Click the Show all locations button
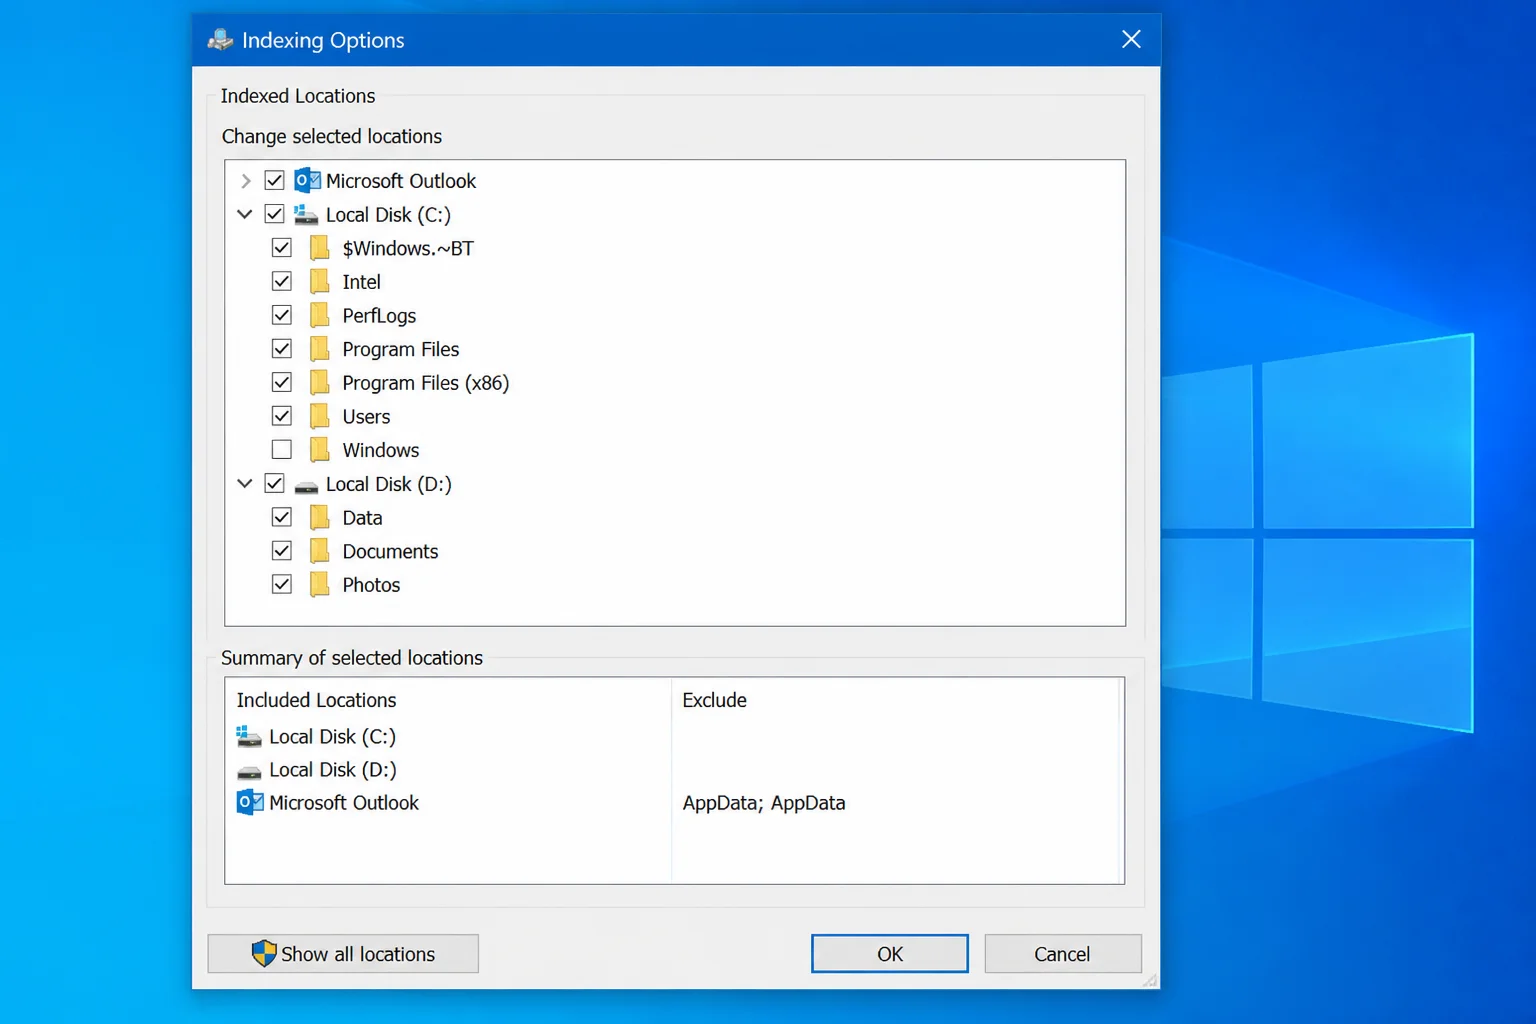 coord(343,954)
